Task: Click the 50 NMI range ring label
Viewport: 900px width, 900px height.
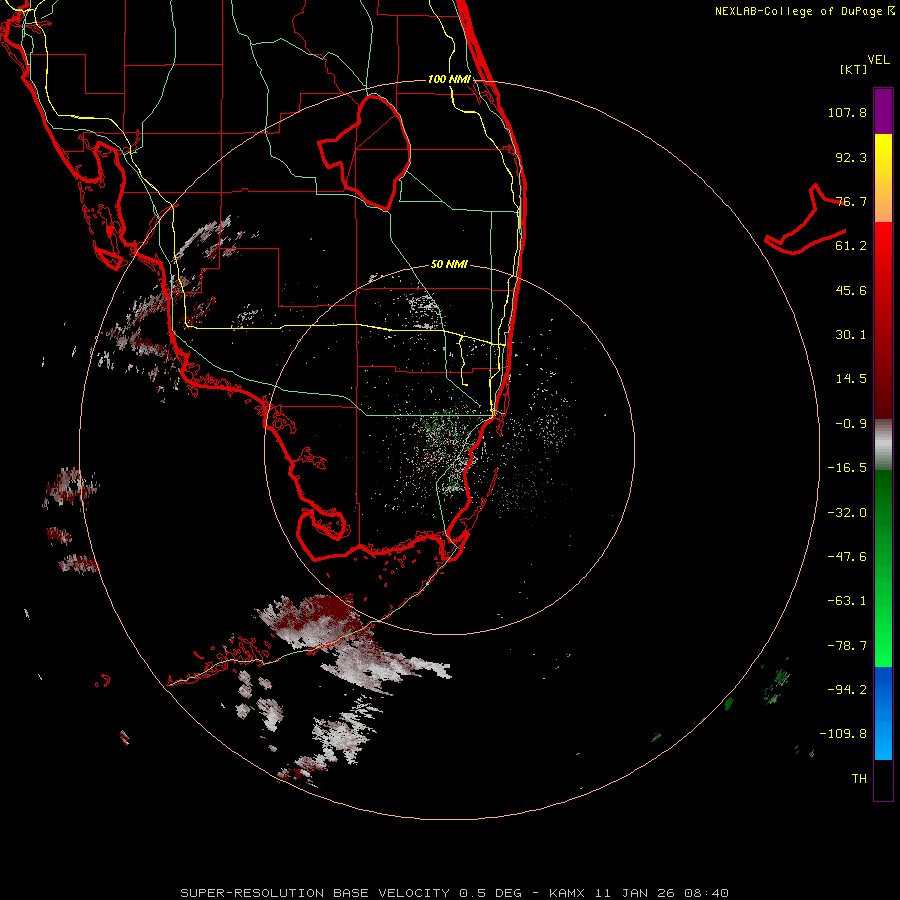Action: coord(449,265)
